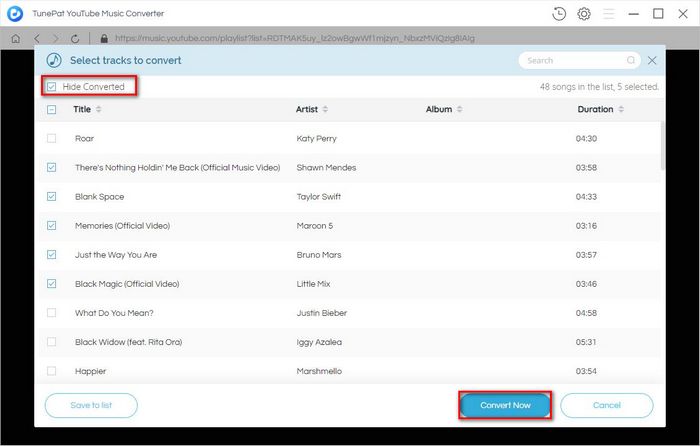
Task: Uncheck Black Magic (Official Video) track
Action: coord(52,283)
